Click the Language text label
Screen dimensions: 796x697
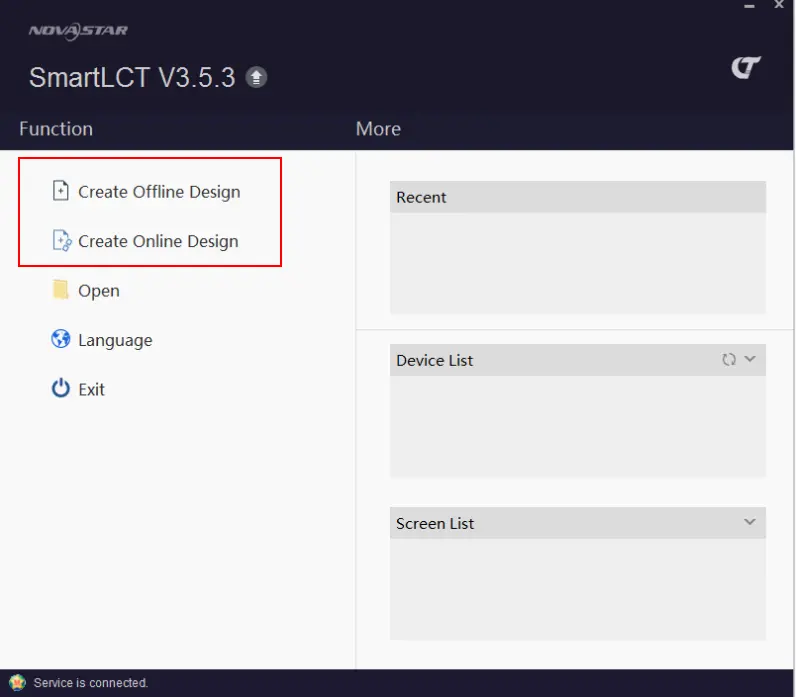click(115, 340)
